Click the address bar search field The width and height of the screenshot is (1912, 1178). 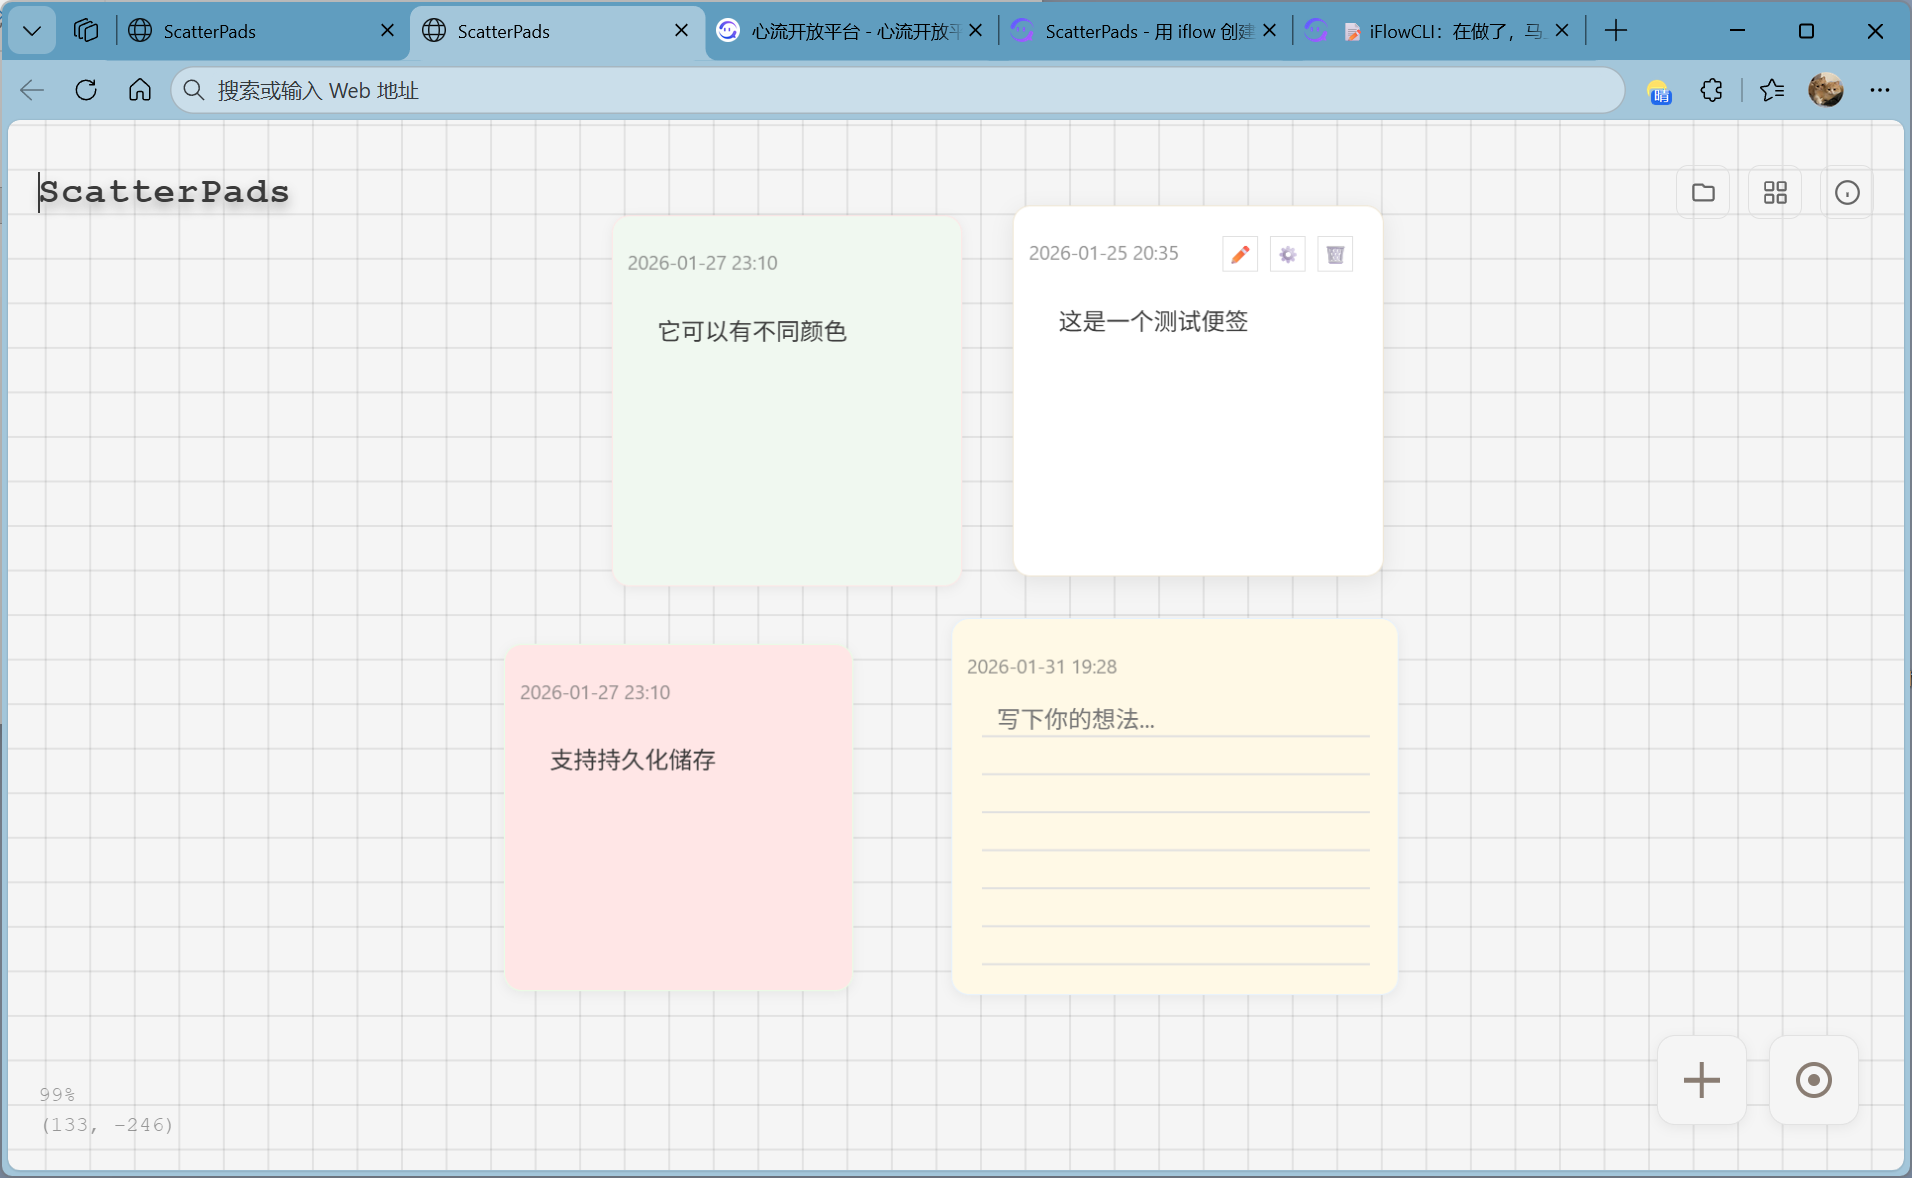[900, 90]
